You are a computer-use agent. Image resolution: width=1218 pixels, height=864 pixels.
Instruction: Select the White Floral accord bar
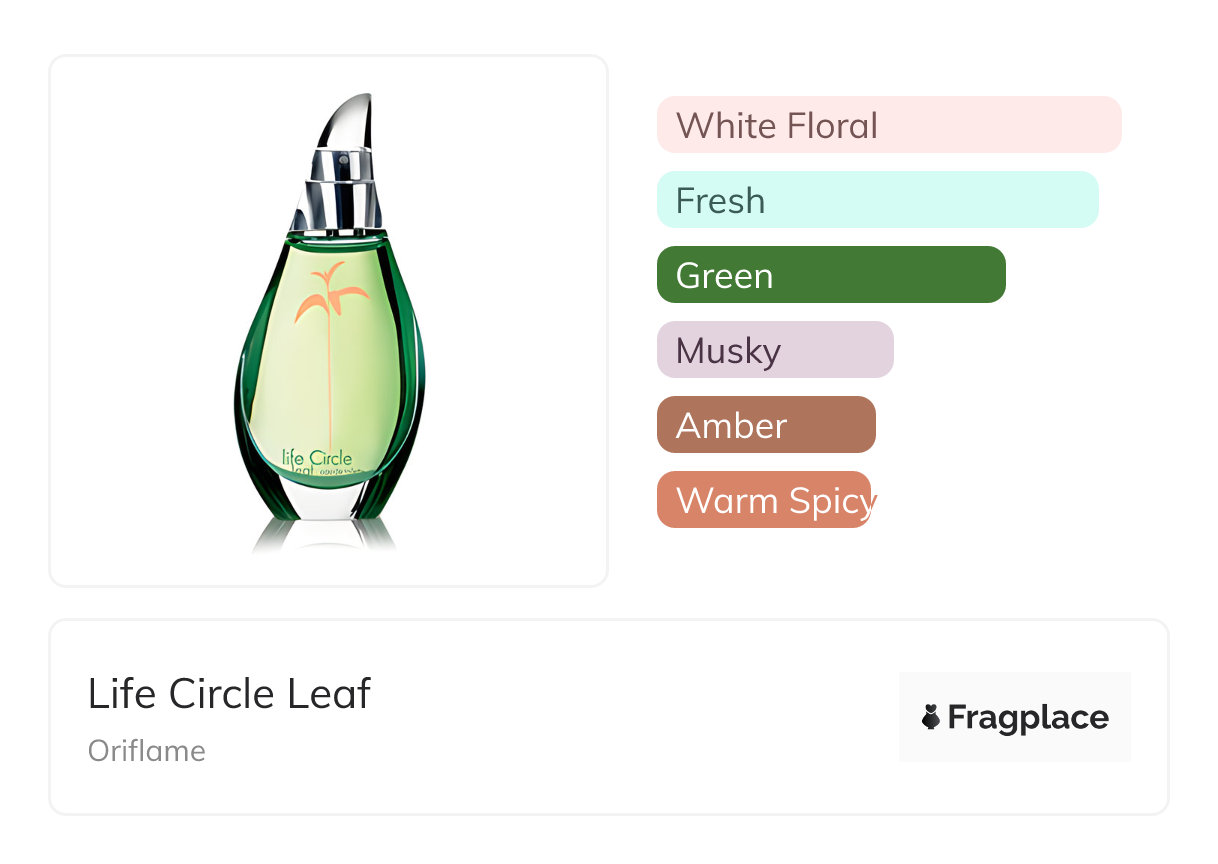pyautogui.click(x=888, y=125)
